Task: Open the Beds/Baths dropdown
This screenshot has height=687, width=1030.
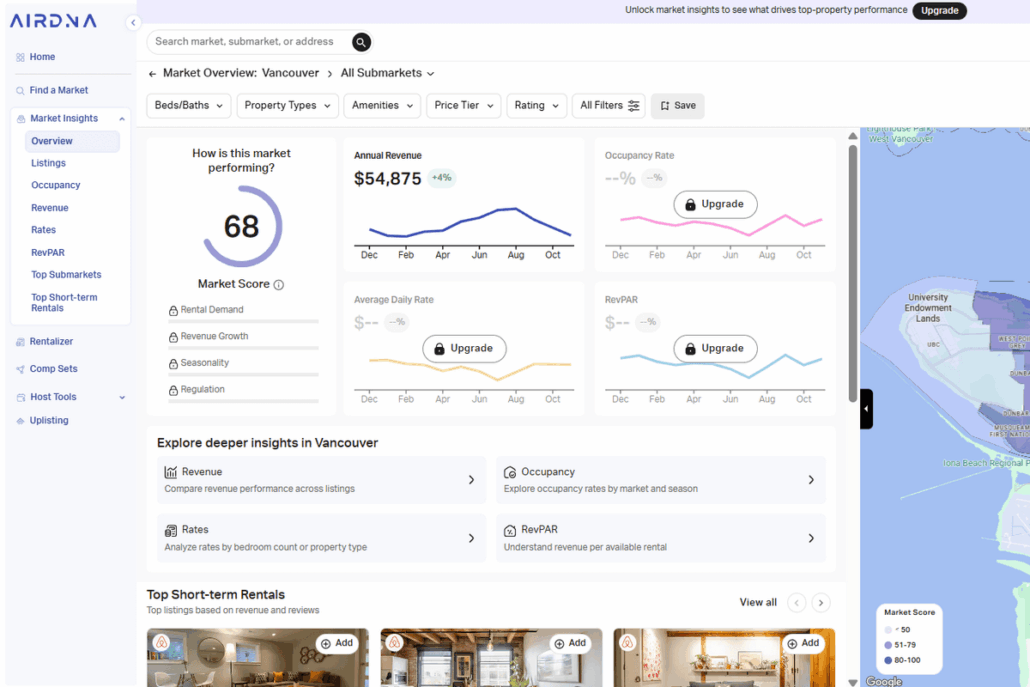Action: [189, 106]
